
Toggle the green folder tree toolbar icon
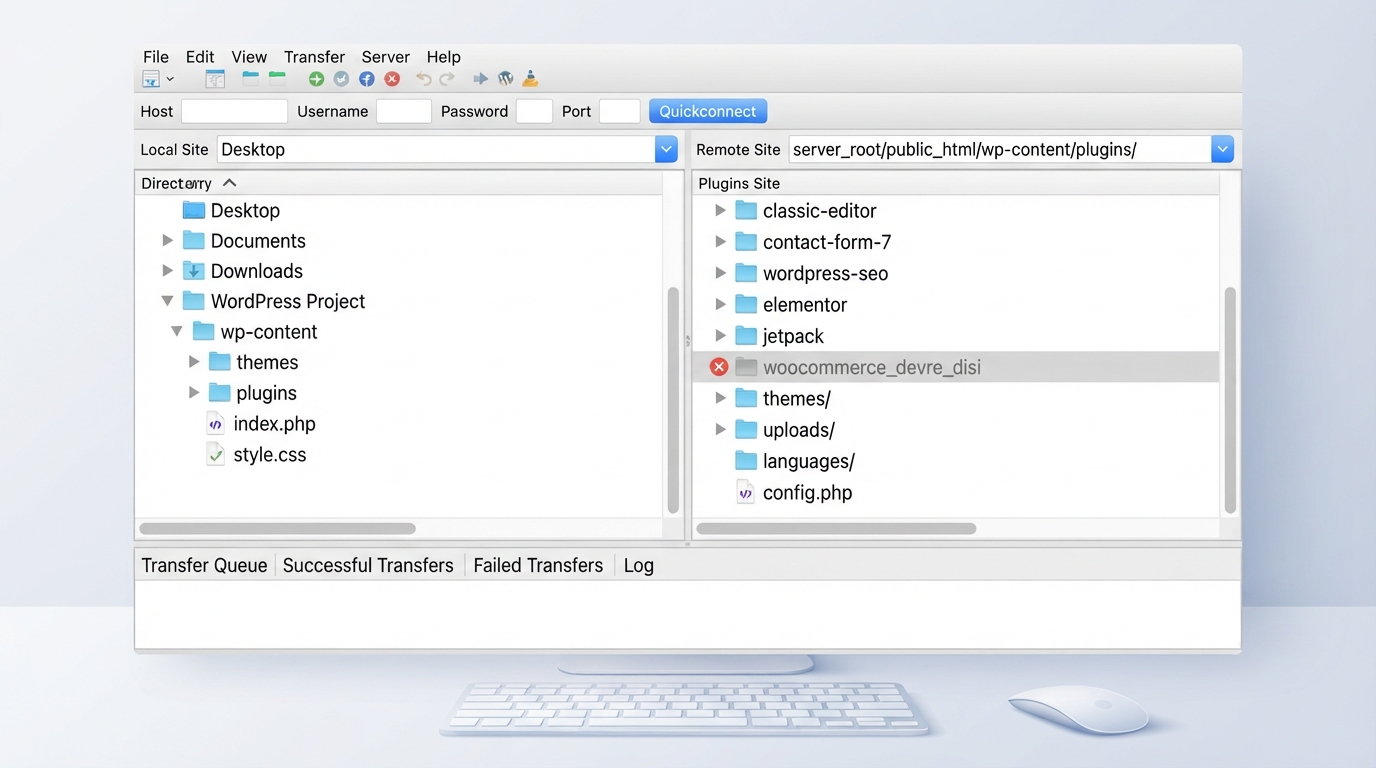[x=277, y=79]
